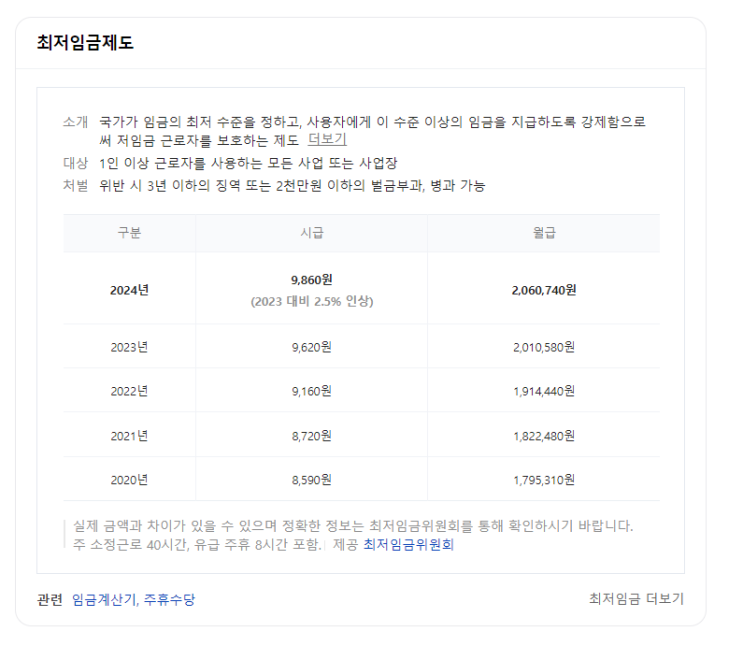Image resolution: width=743 pixels, height=646 pixels.
Task: Click the 대상 field label
Action: [x=75, y=163]
